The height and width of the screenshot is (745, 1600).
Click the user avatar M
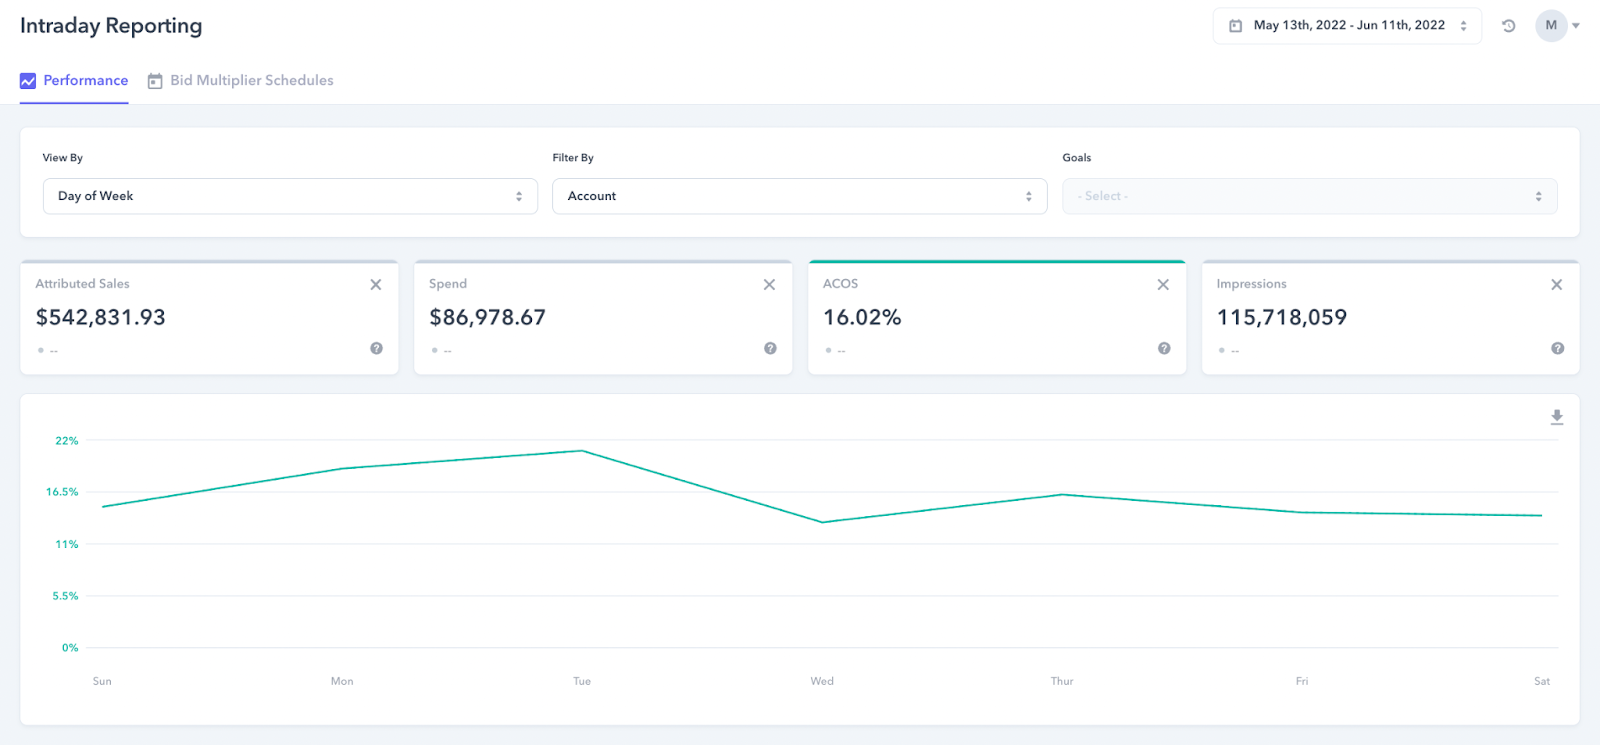pyautogui.click(x=1551, y=26)
